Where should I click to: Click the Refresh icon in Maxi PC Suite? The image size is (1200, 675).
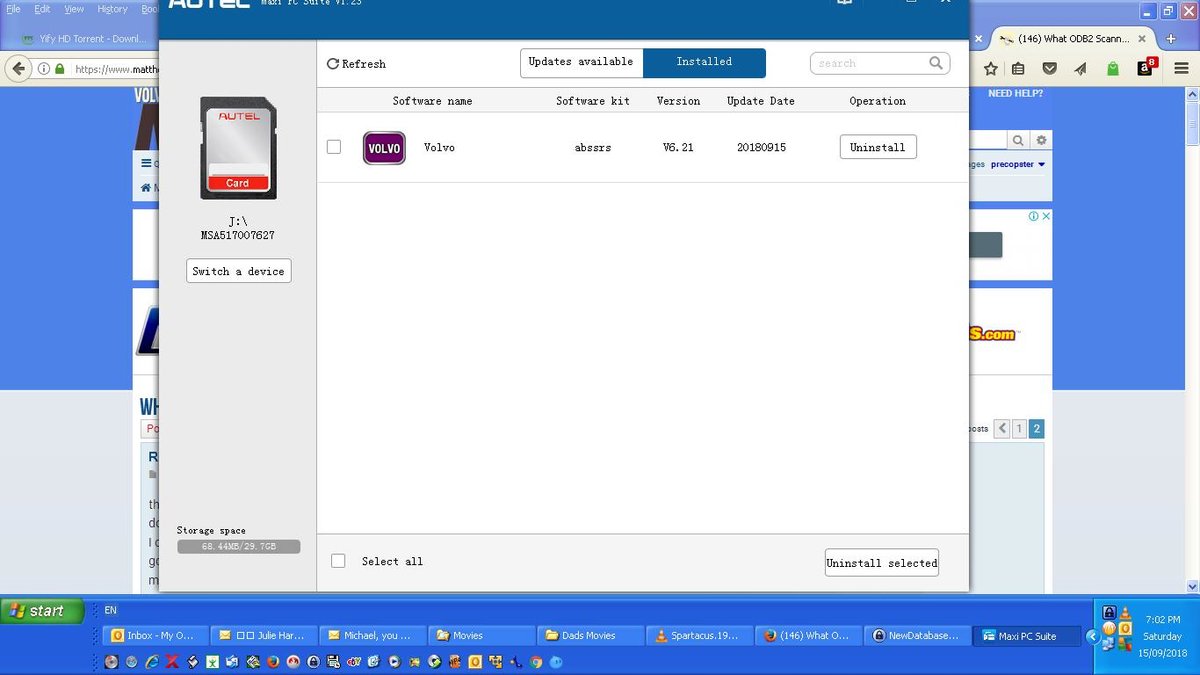tap(333, 64)
